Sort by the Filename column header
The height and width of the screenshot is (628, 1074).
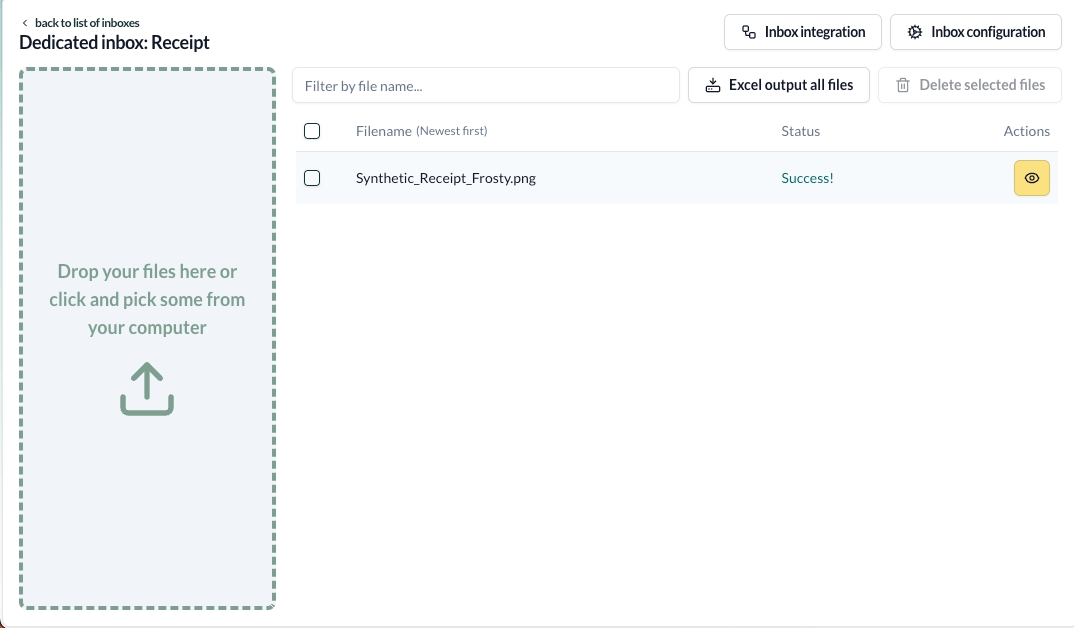(383, 131)
